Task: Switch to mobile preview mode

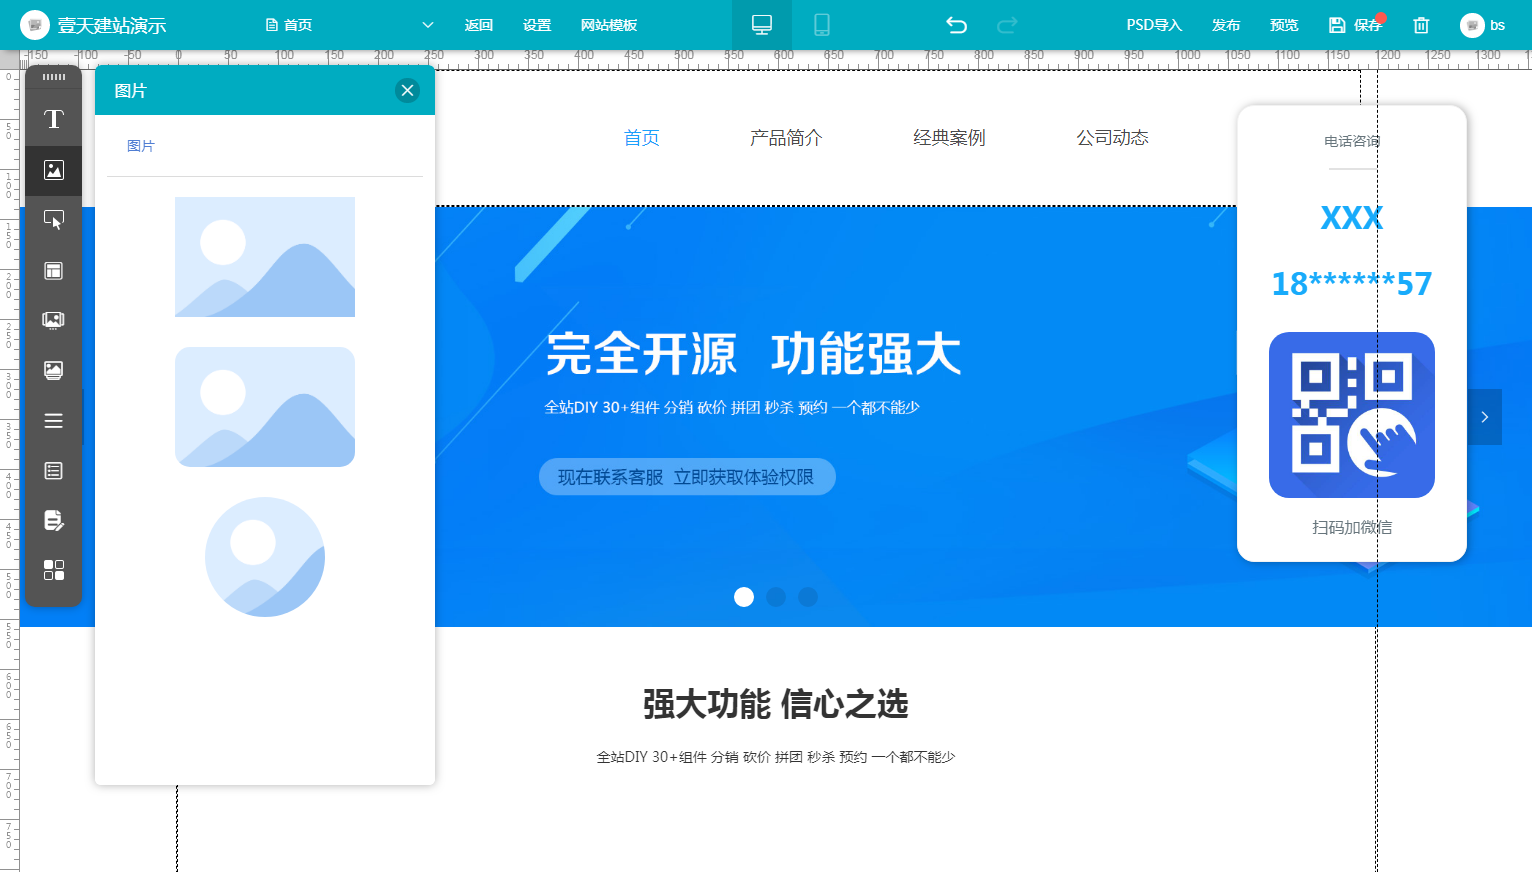Action: 822,25
